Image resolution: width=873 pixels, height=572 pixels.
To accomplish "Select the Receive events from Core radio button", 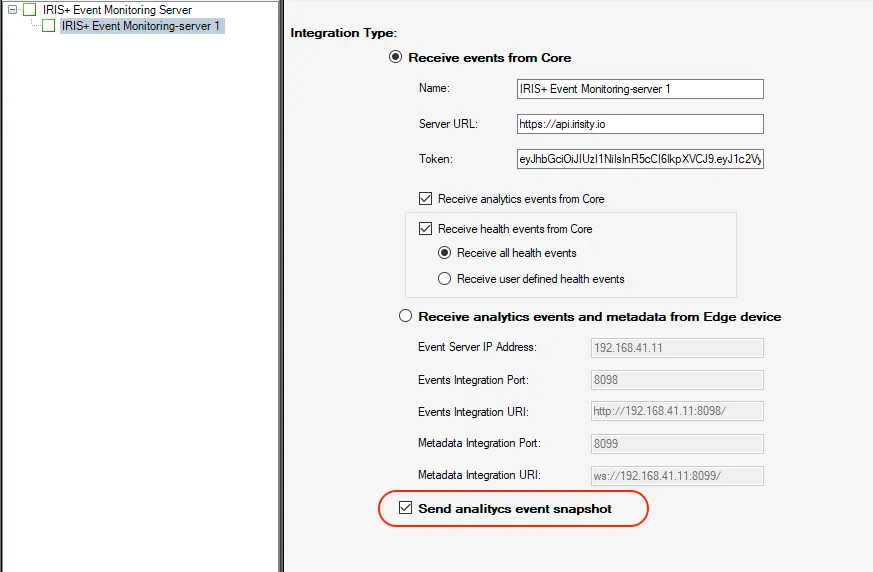I will click(395, 57).
